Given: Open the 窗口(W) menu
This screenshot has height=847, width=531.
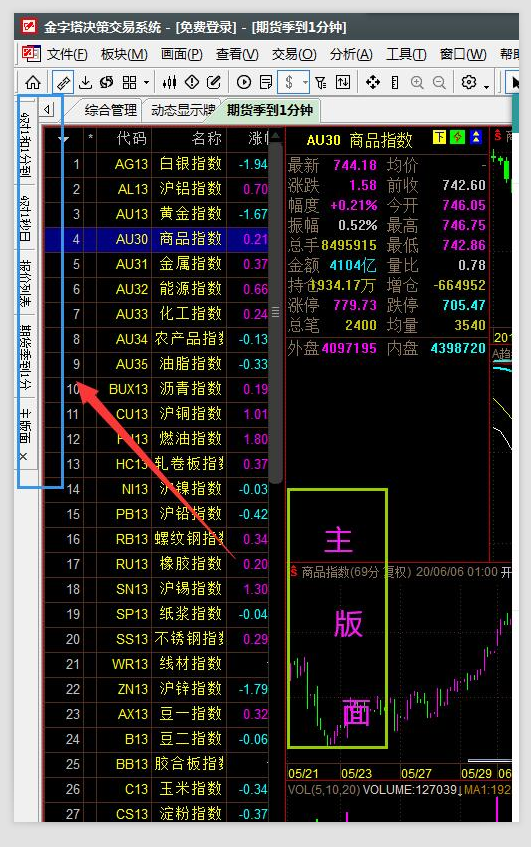Looking at the screenshot, I should tap(463, 54).
